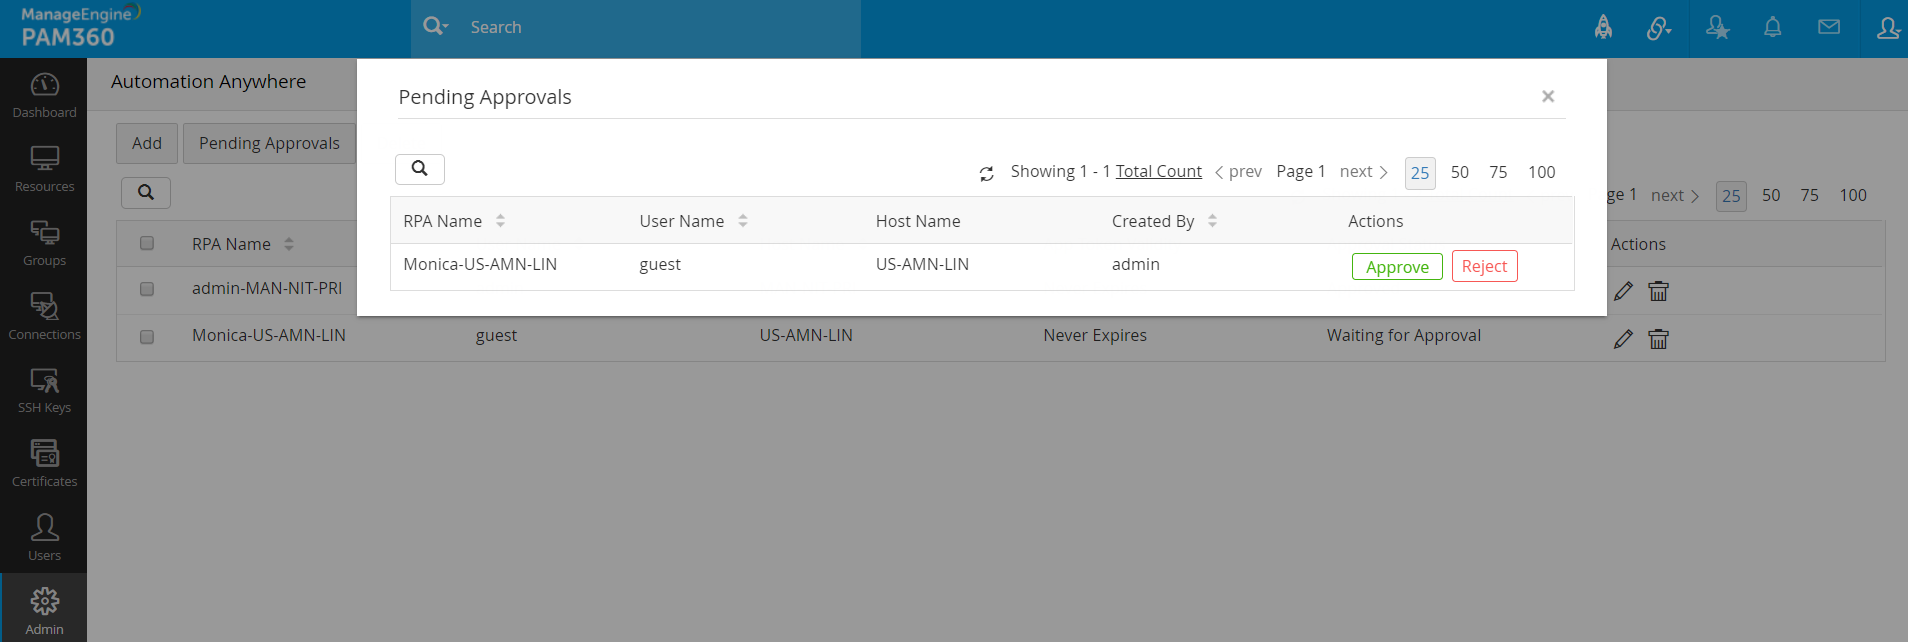The height and width of the screenshot is (642, 1908).
Task: Click Total Count link in dialog
Action: coord(1158,171)
